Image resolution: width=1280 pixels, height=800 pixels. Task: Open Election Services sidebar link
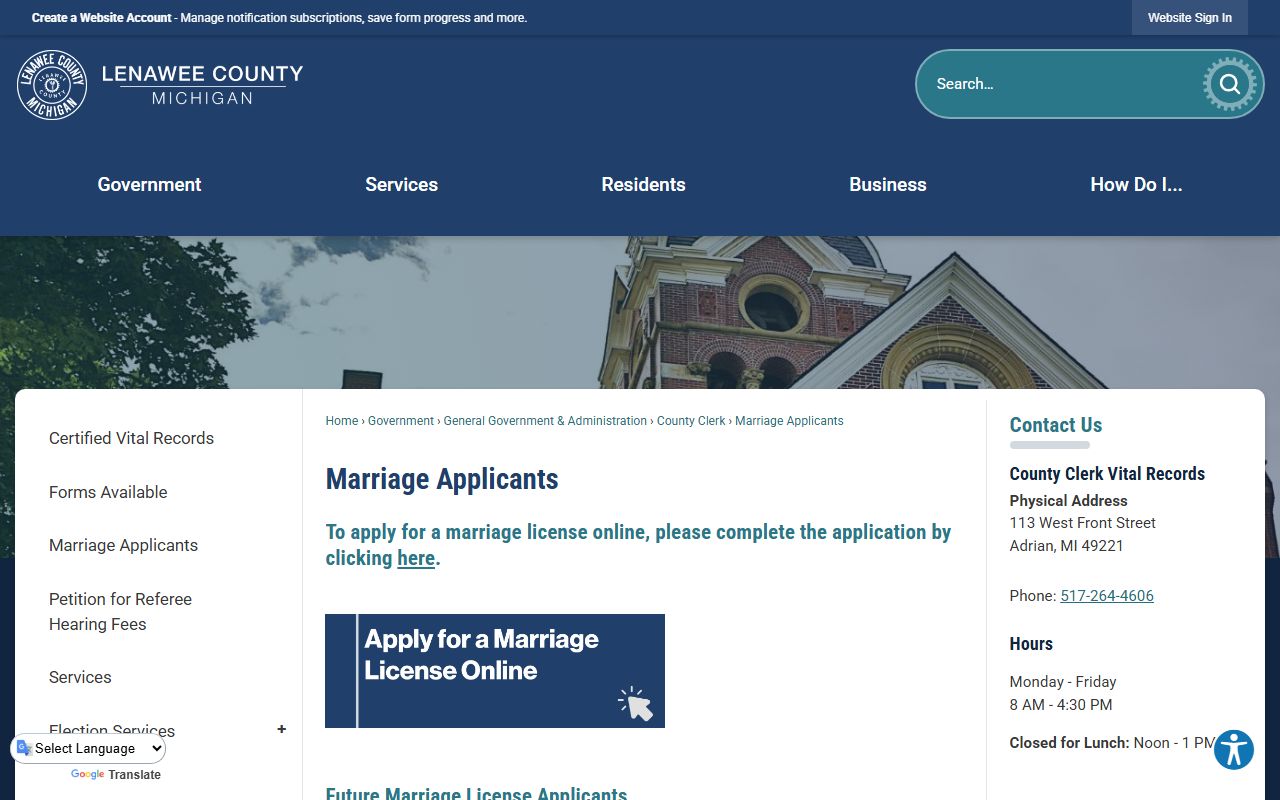[x=112, y=731]
